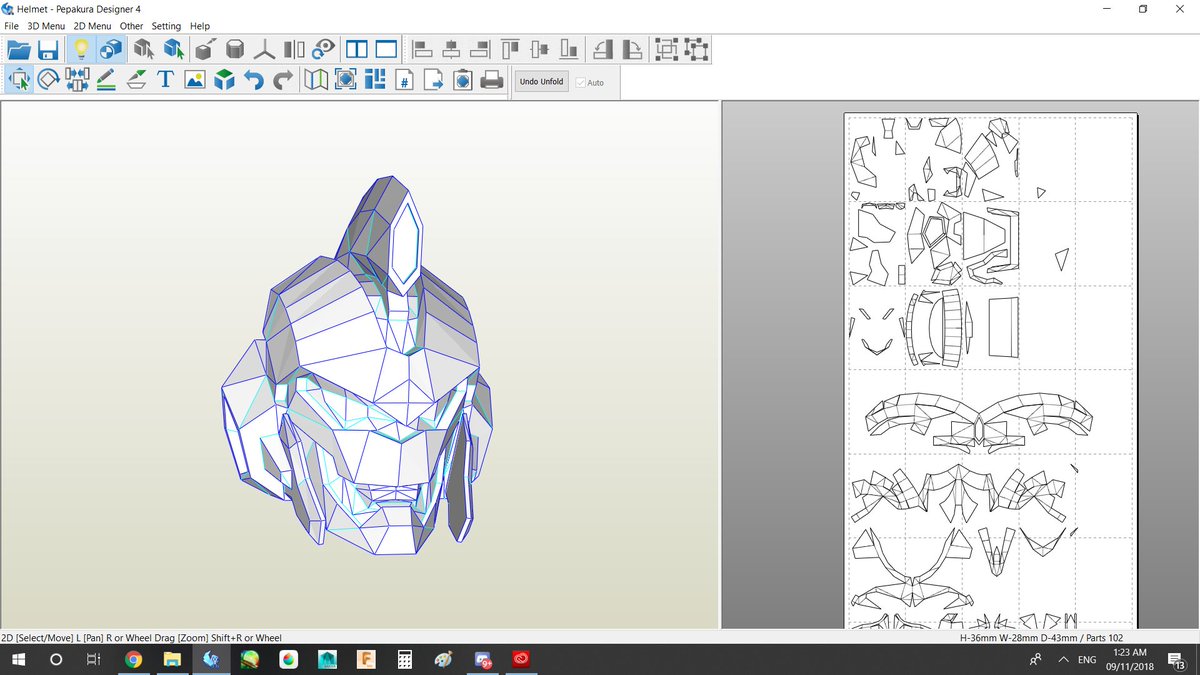Click the three-axis orientation icon
This screenshot has width=1200, height=675.
264,49
